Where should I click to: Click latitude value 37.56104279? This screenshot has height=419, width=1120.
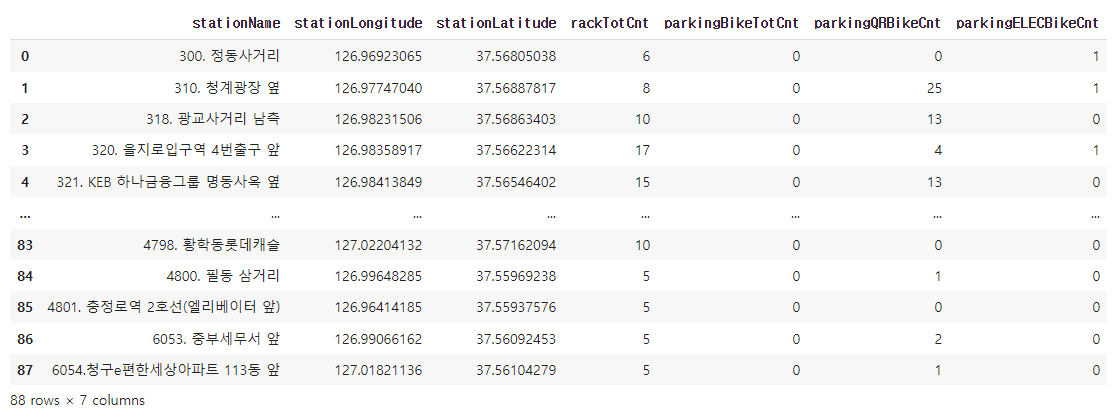516,370
